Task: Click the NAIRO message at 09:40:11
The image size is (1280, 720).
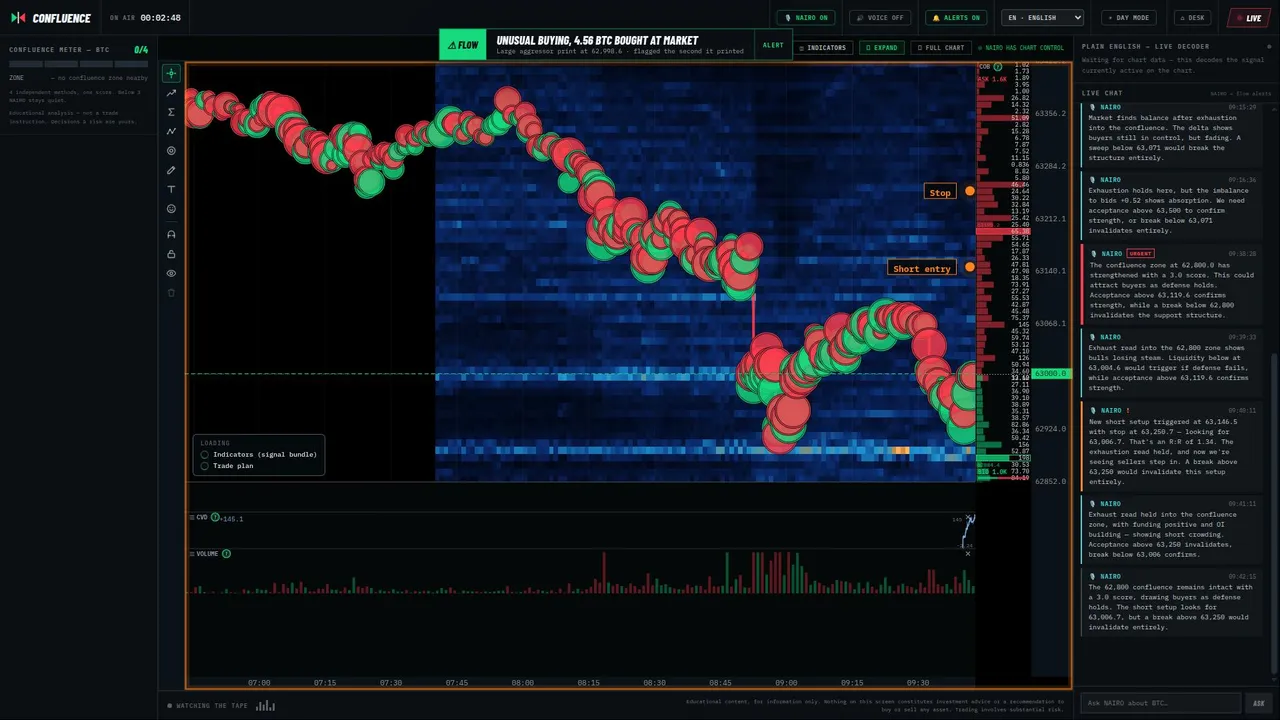Action: click(1170, 445)
